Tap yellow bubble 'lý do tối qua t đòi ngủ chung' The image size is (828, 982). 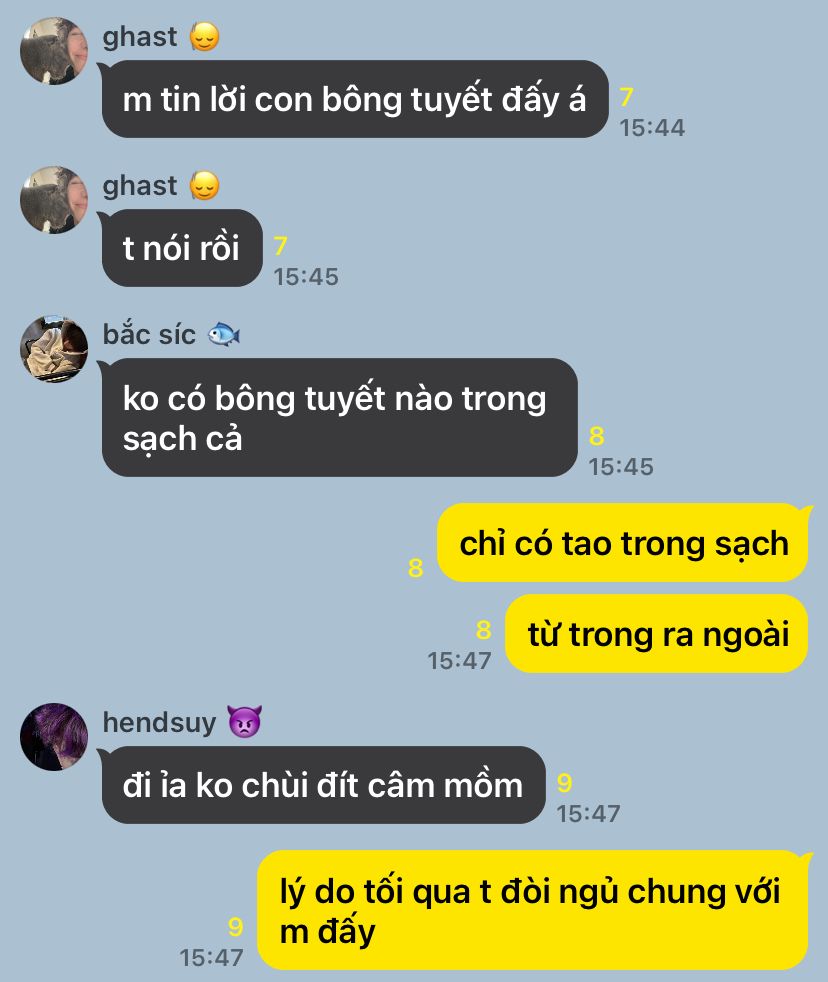pos(534,910)
